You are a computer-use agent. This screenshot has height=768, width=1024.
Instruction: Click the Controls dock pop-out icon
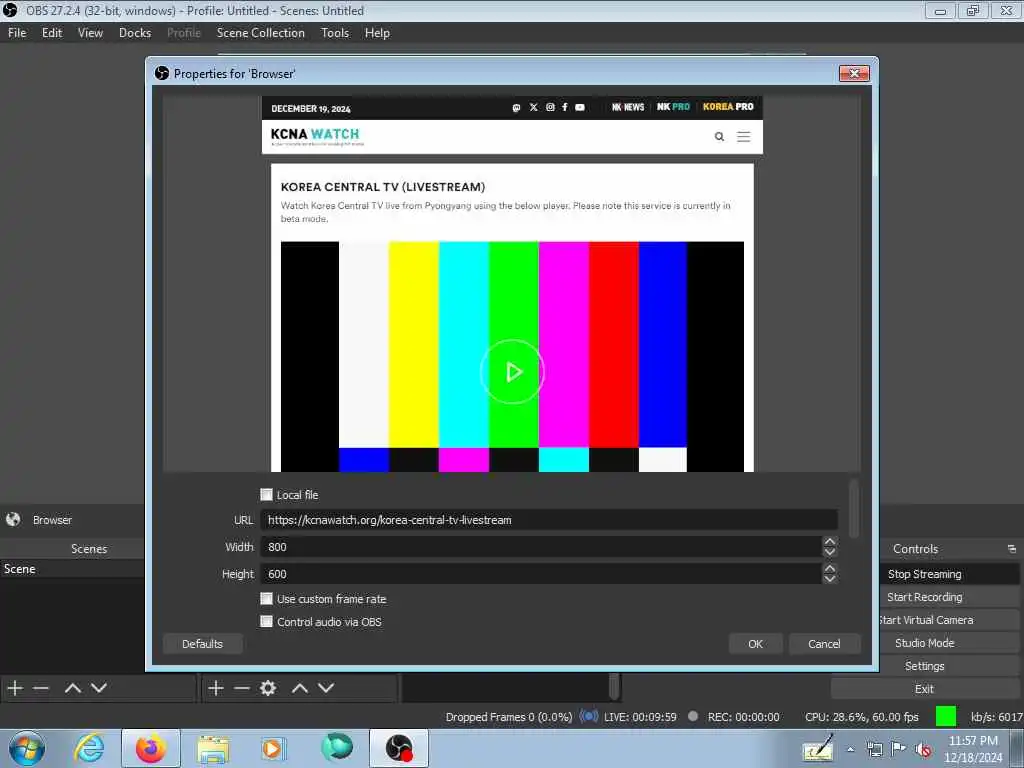pyautogui.click(x=1011, y=549)
